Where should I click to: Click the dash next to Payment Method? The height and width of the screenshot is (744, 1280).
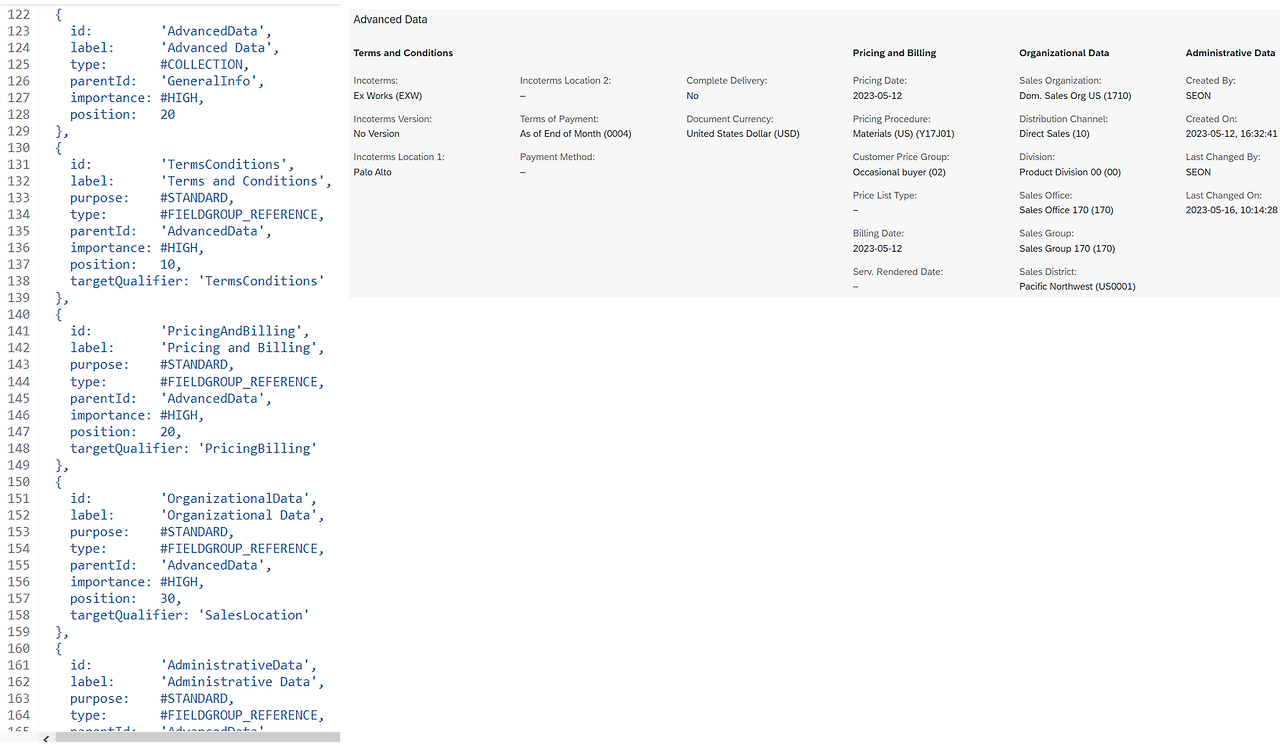coord(522,171)
